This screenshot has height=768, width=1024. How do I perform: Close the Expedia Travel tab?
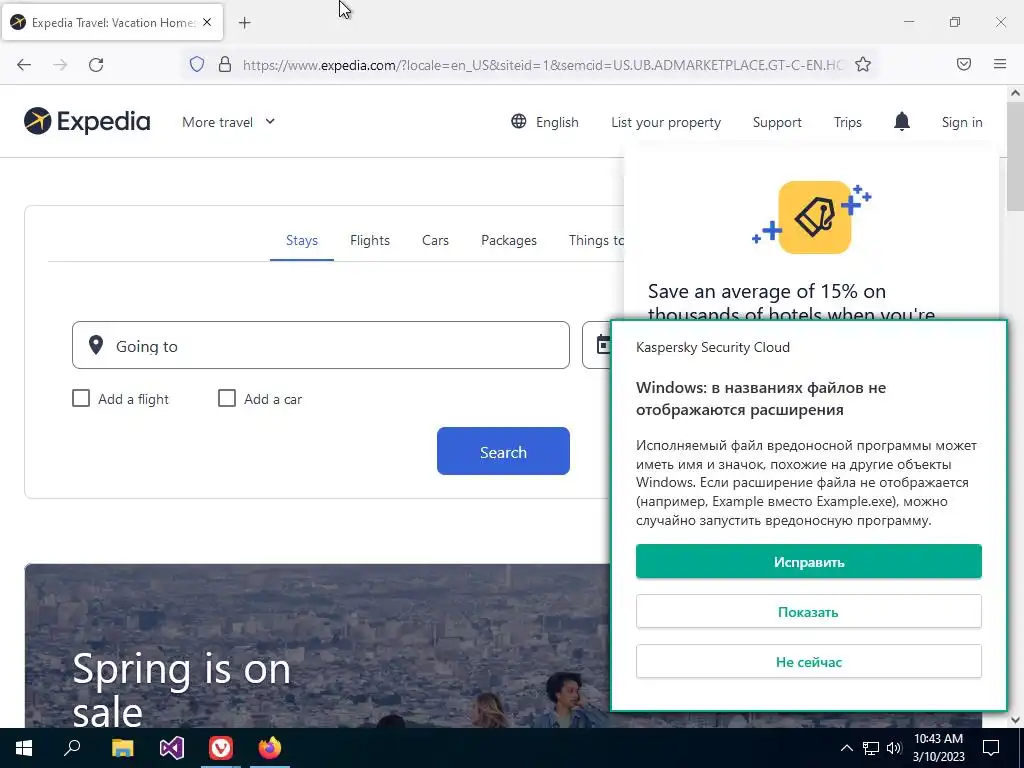(x=207, y=22)
